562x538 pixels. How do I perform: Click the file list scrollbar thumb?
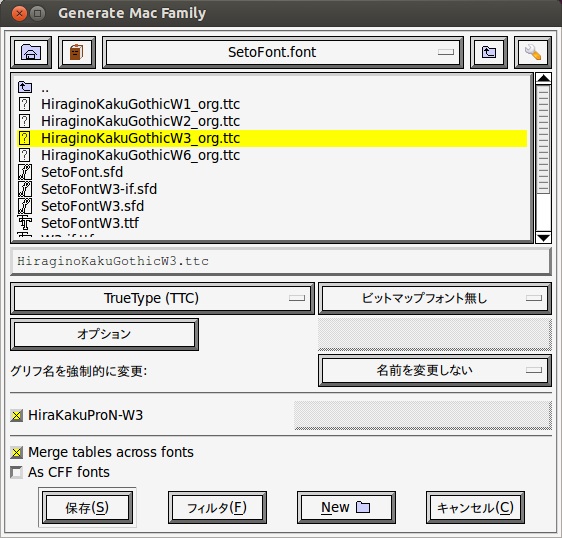[x=543, y=140]
